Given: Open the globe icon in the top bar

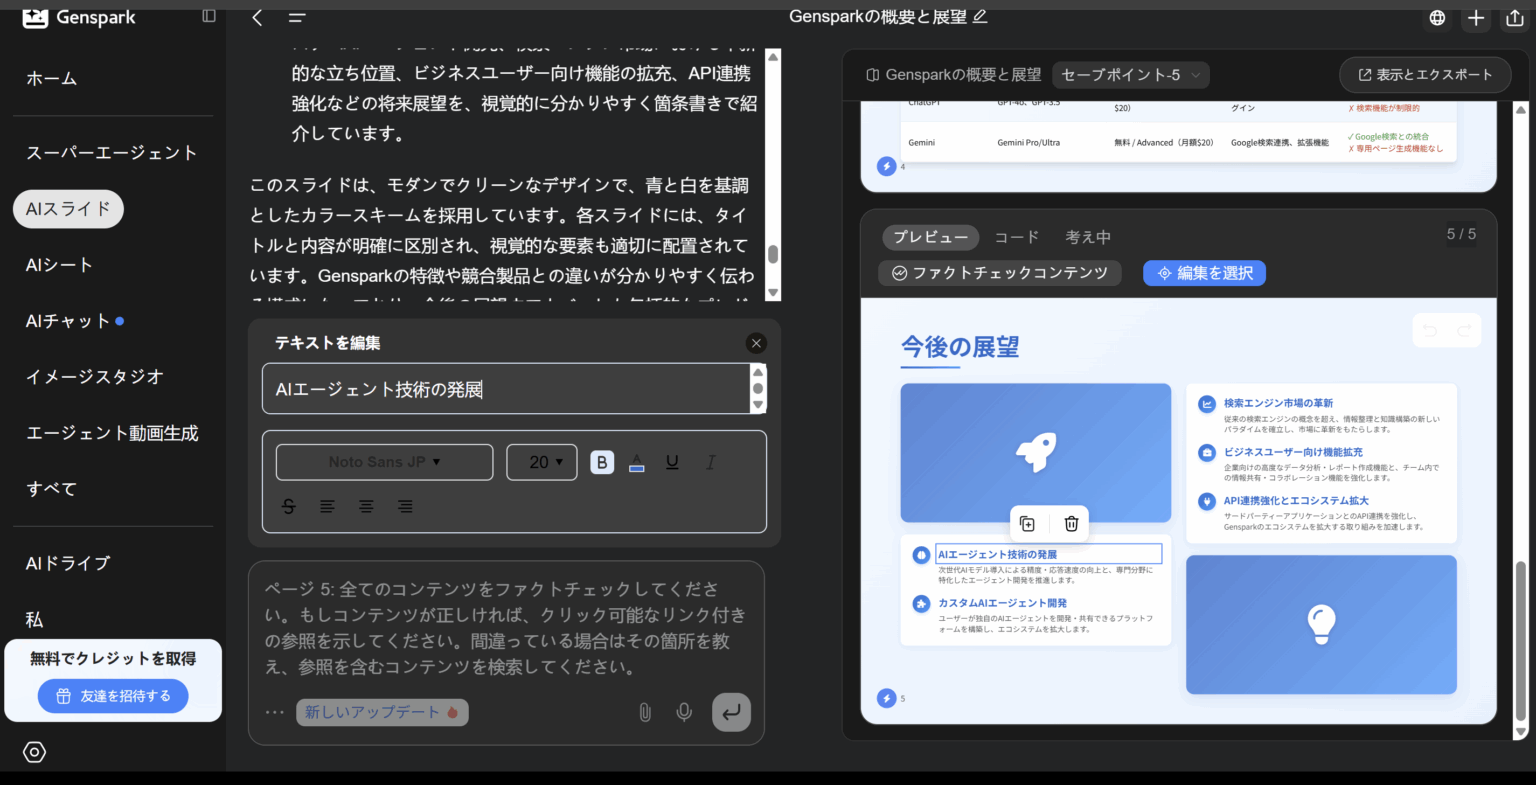Looking at the screenshot, I should tap(1437, 17).
